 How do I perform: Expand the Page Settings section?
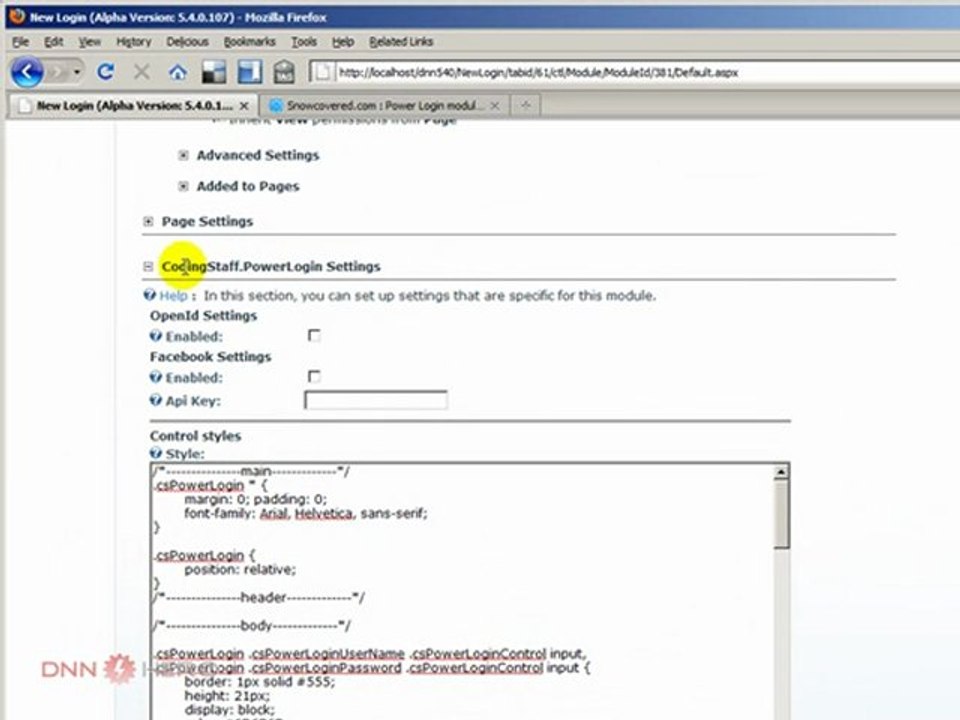[148, 222]
